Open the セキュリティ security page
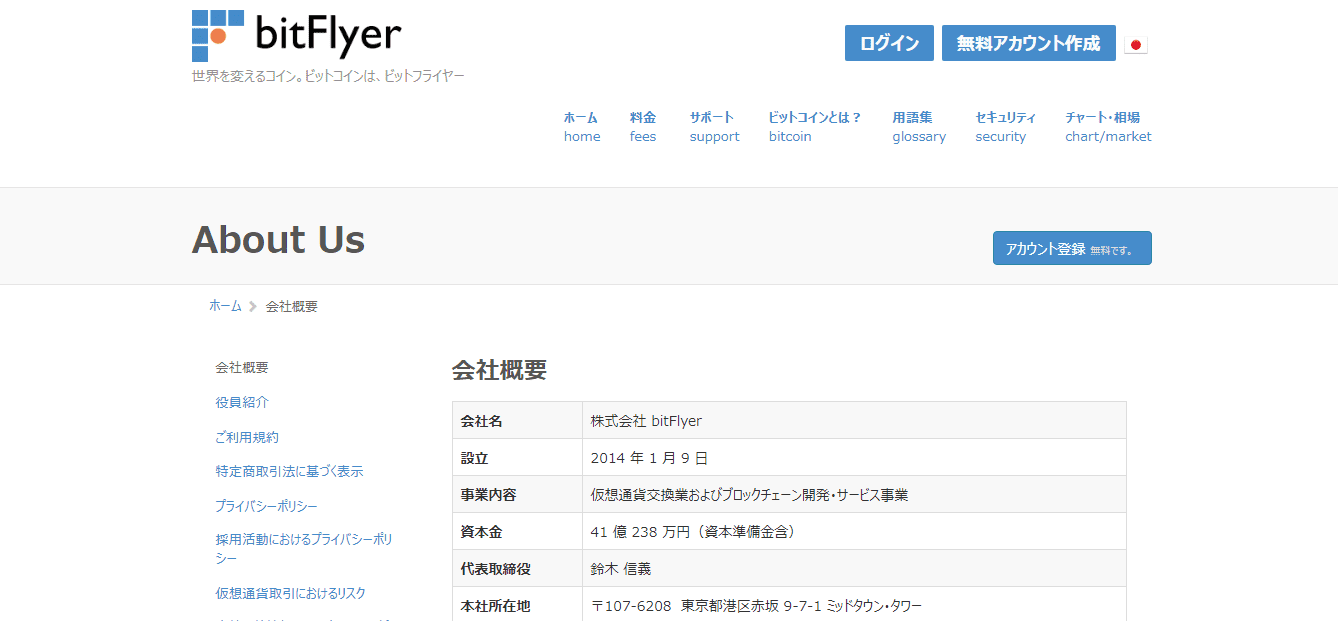Viewport: 1338px width, 621px height. (x=1001, y=126)
